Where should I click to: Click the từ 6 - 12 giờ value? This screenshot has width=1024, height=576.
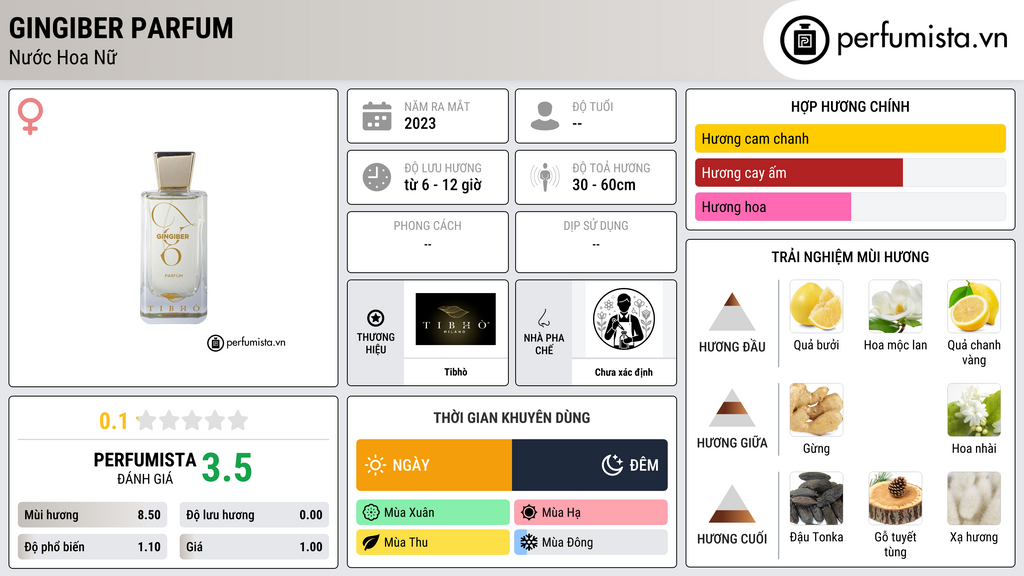pyautogui.click(x=443, y=185)
